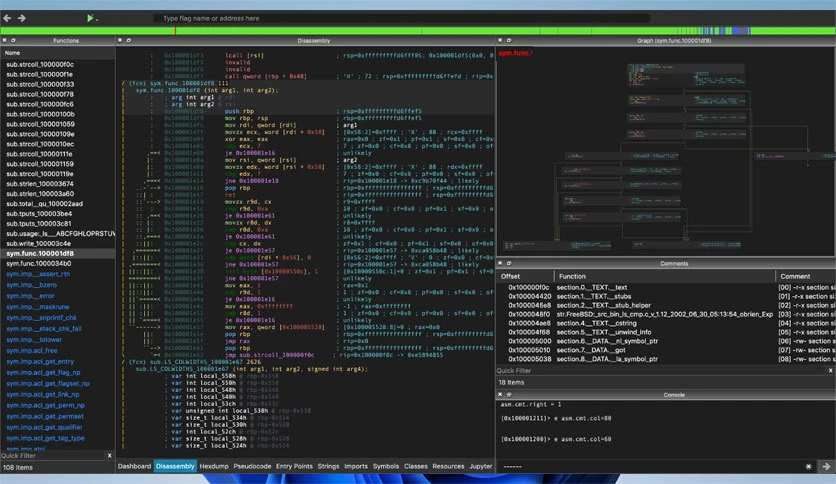This screenshot has width=836, height=484.
Task: Clear the console input with the x icon
Action: 808,466
